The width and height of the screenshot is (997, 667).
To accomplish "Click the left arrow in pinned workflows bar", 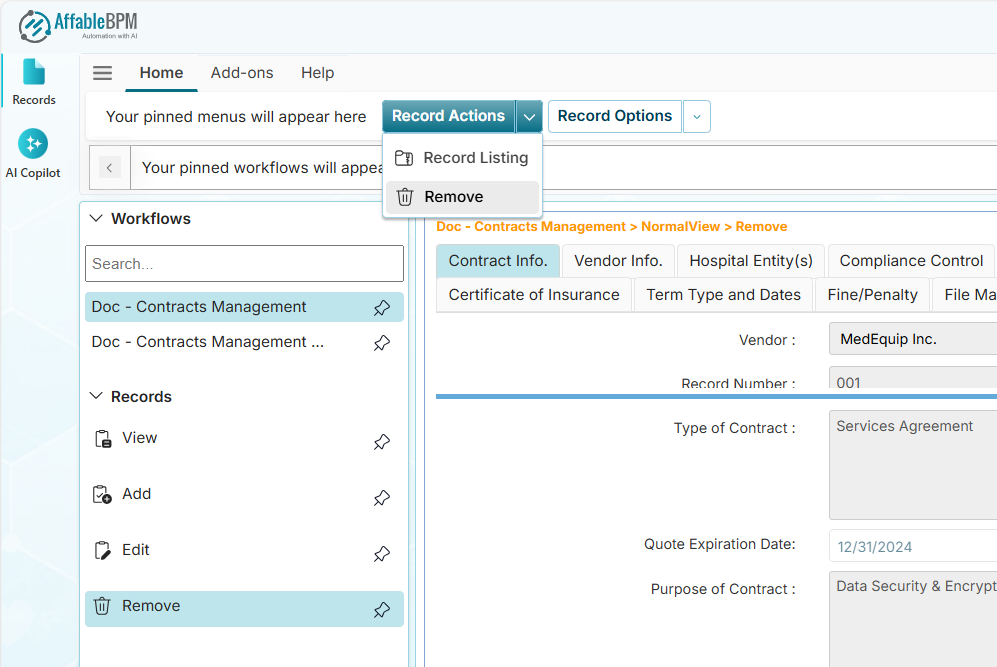I will (111, 168).
